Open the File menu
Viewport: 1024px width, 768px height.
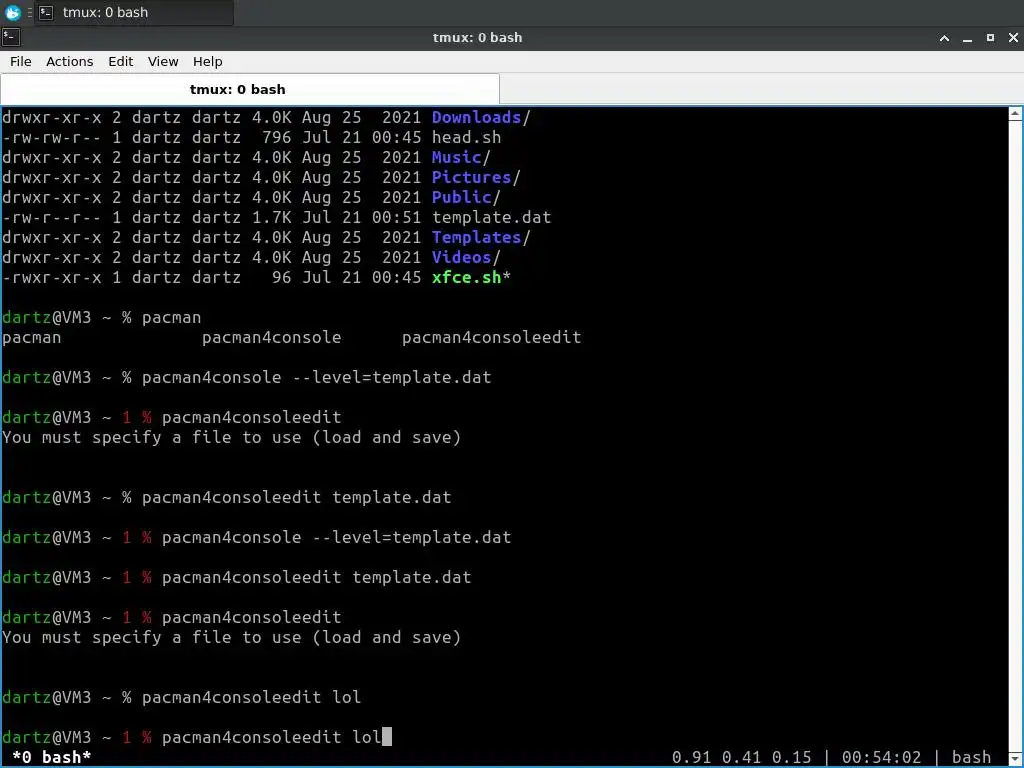(20, 61)
